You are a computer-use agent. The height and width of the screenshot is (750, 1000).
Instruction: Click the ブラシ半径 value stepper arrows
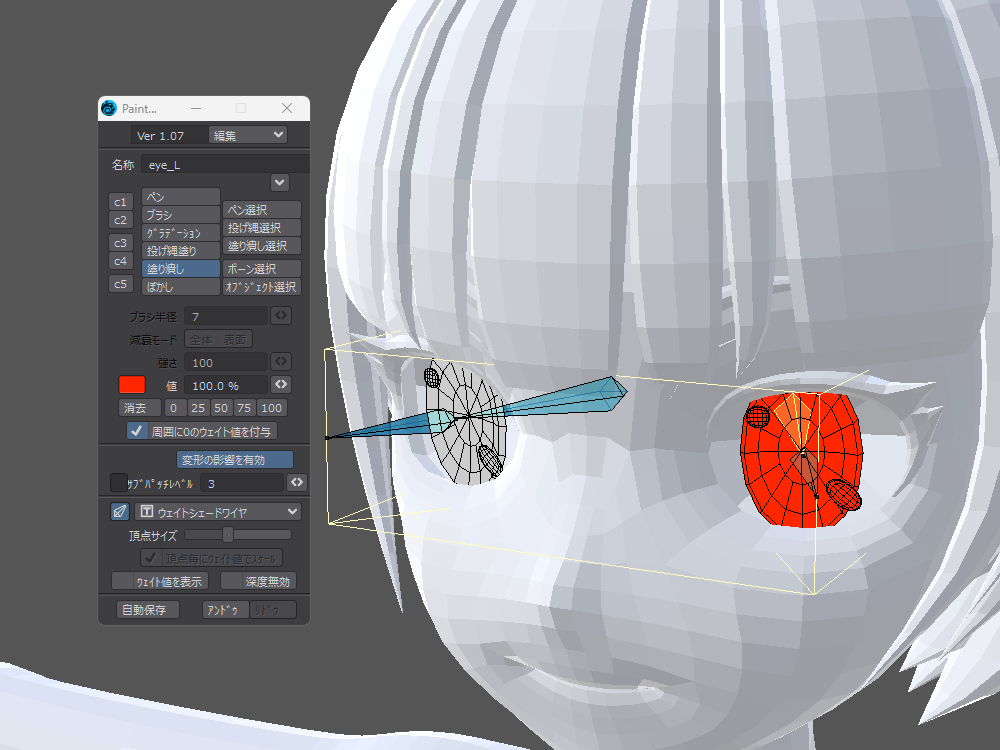(x=281, y=316)
